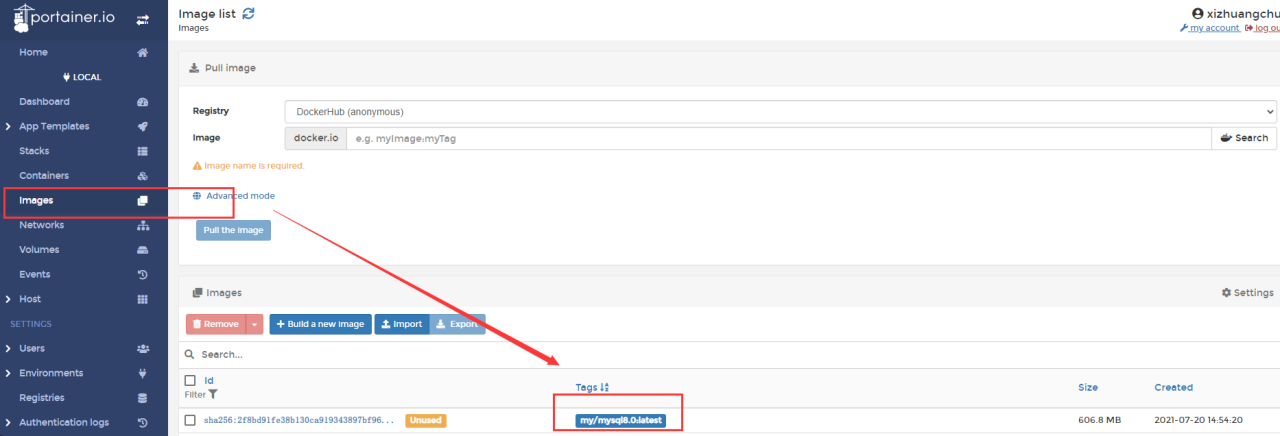Focus the image name input field
1280x436 pixels.
778,138
